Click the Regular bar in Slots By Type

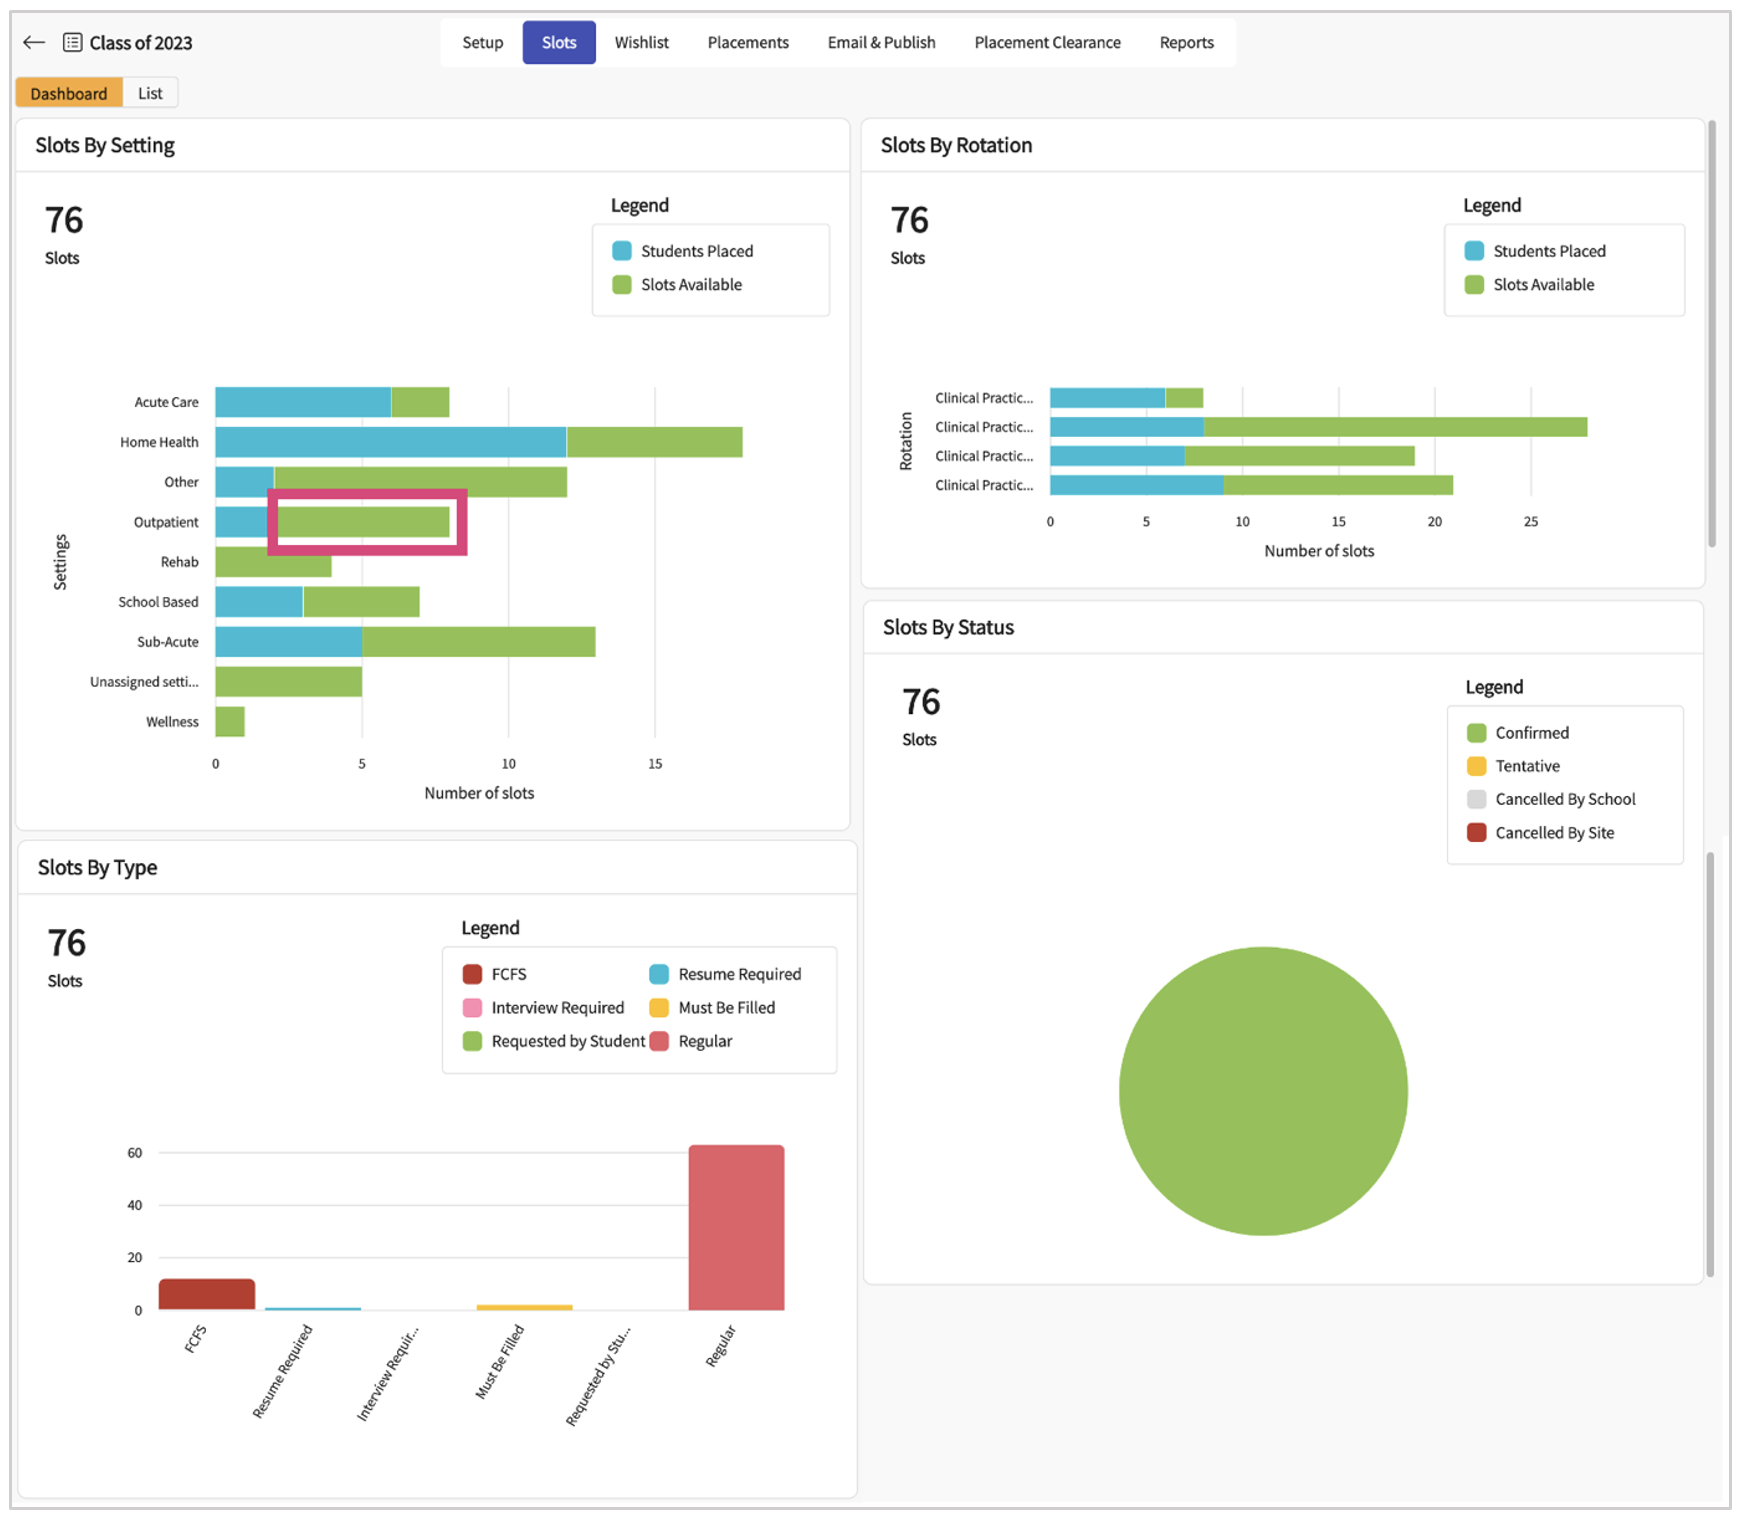pos(736,1227)
